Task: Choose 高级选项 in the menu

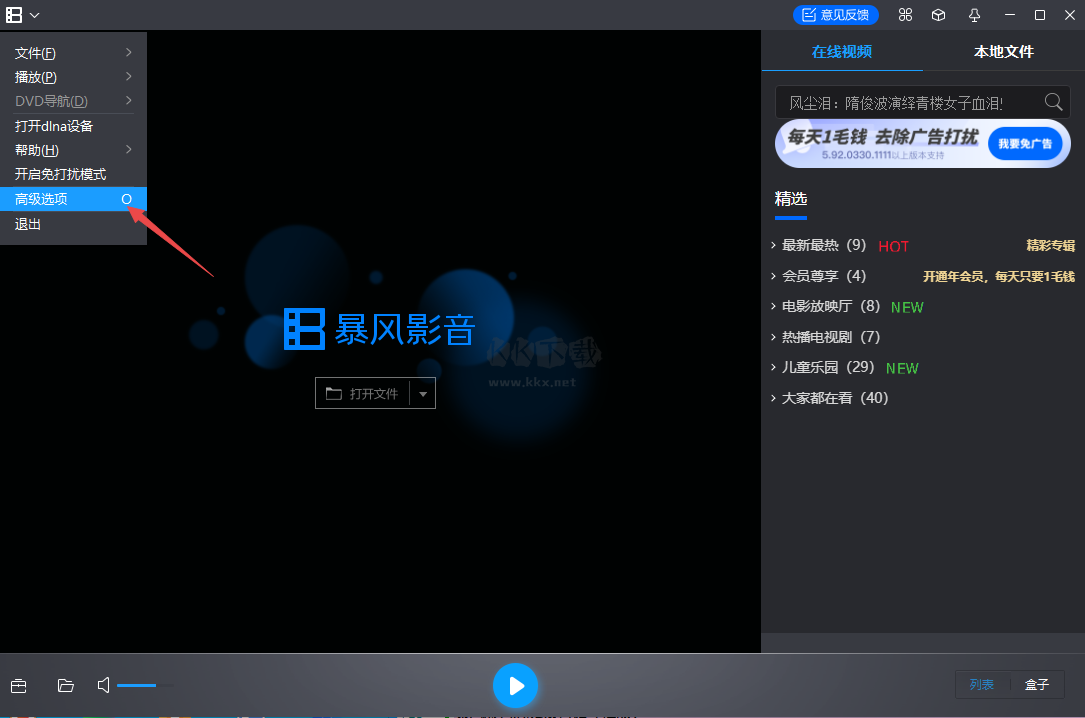Action: (x=73, y=199)
